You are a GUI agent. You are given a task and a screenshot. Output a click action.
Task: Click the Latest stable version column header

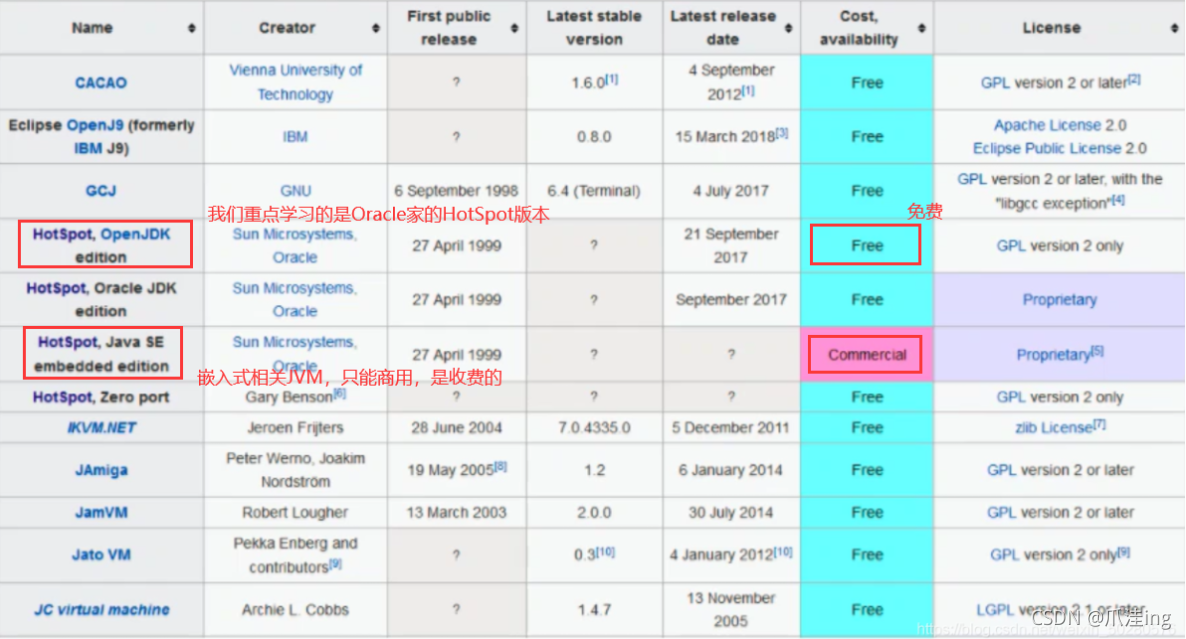tap(595, 28)
